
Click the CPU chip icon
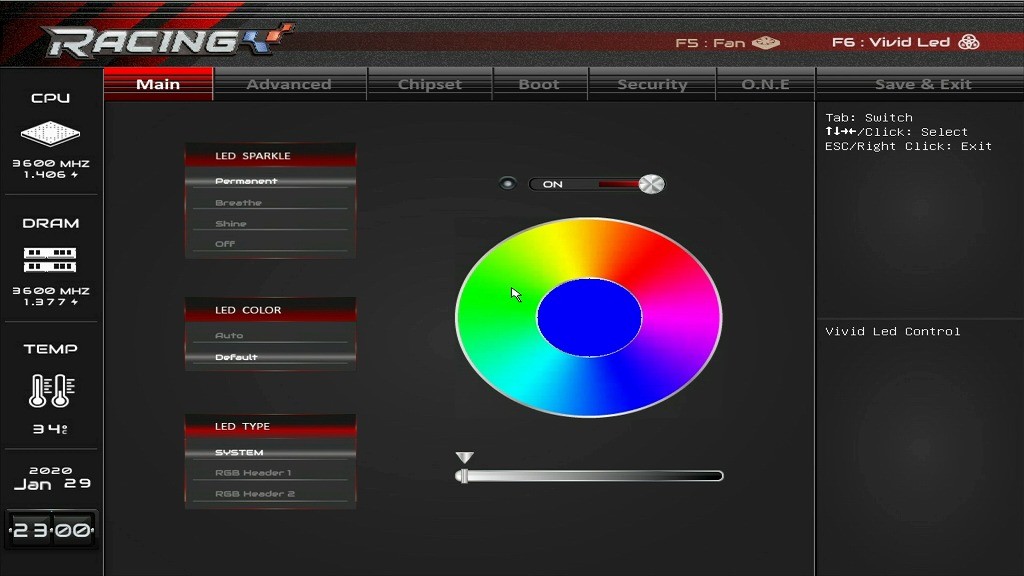[x=50, y=133]
